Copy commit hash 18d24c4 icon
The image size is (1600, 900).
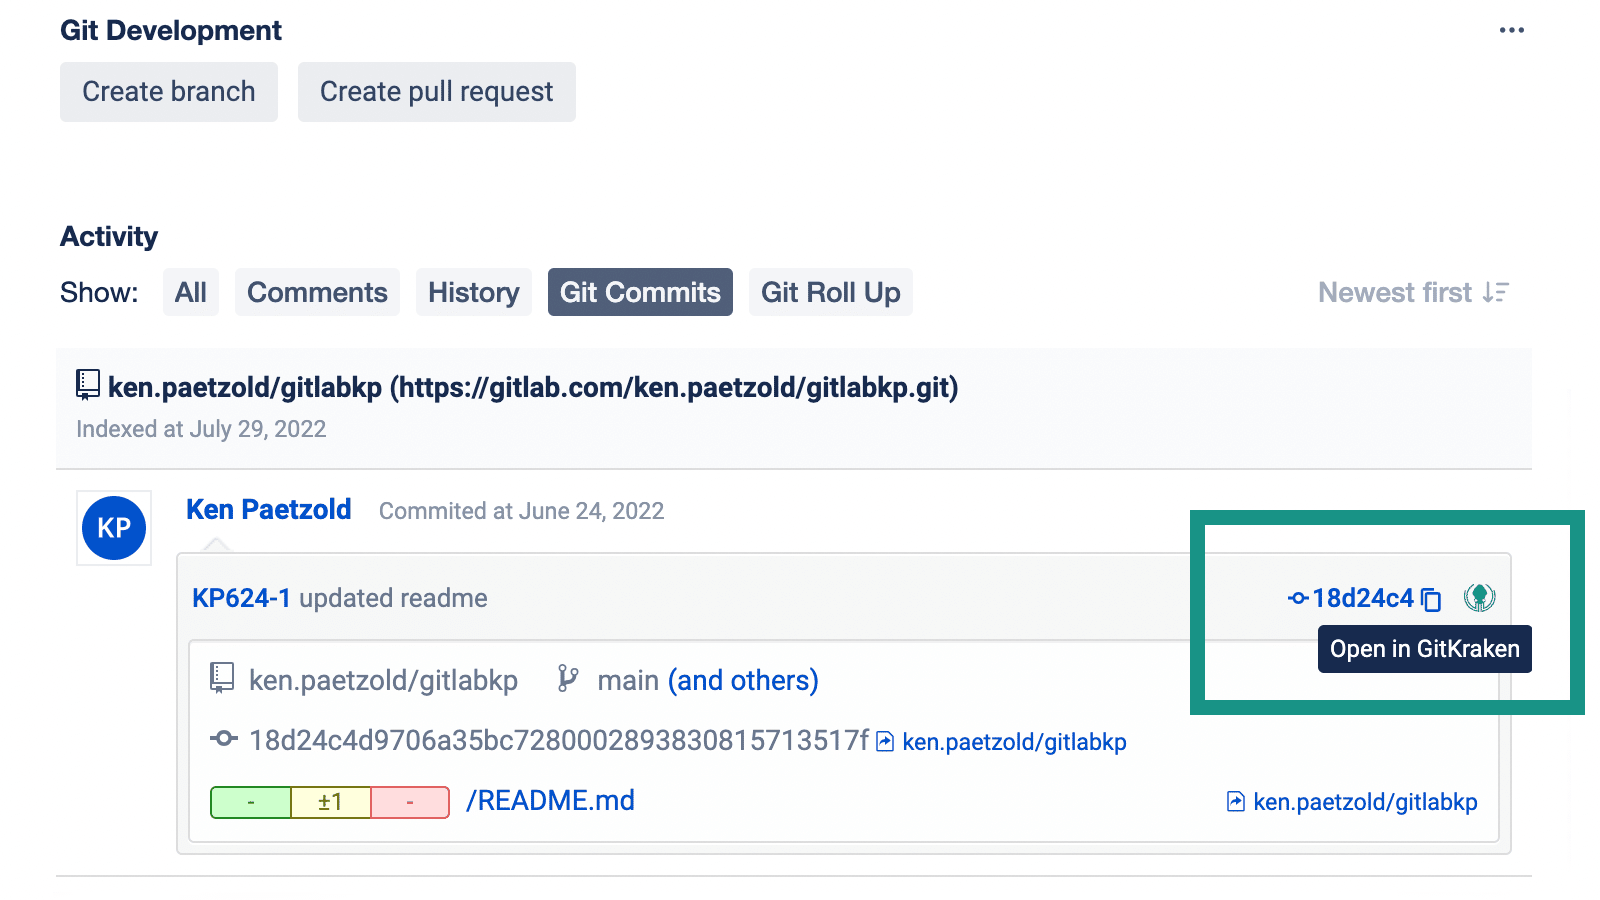(x=1431, y=599)
